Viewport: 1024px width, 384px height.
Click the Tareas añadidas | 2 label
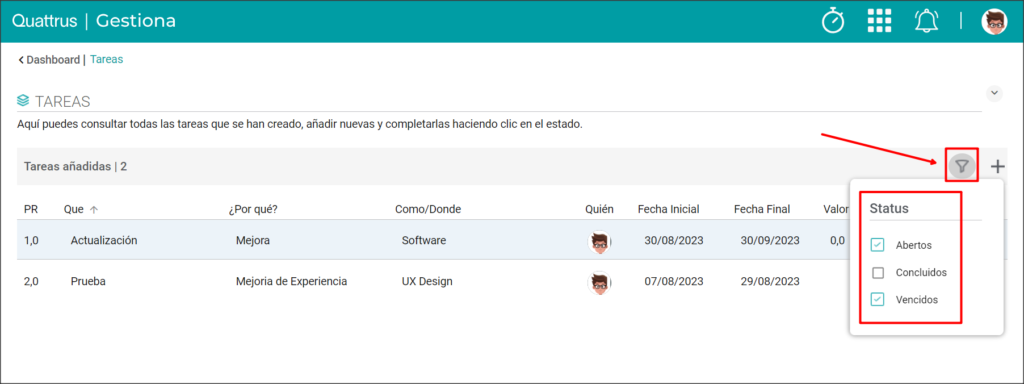click(x=75, y=166)
